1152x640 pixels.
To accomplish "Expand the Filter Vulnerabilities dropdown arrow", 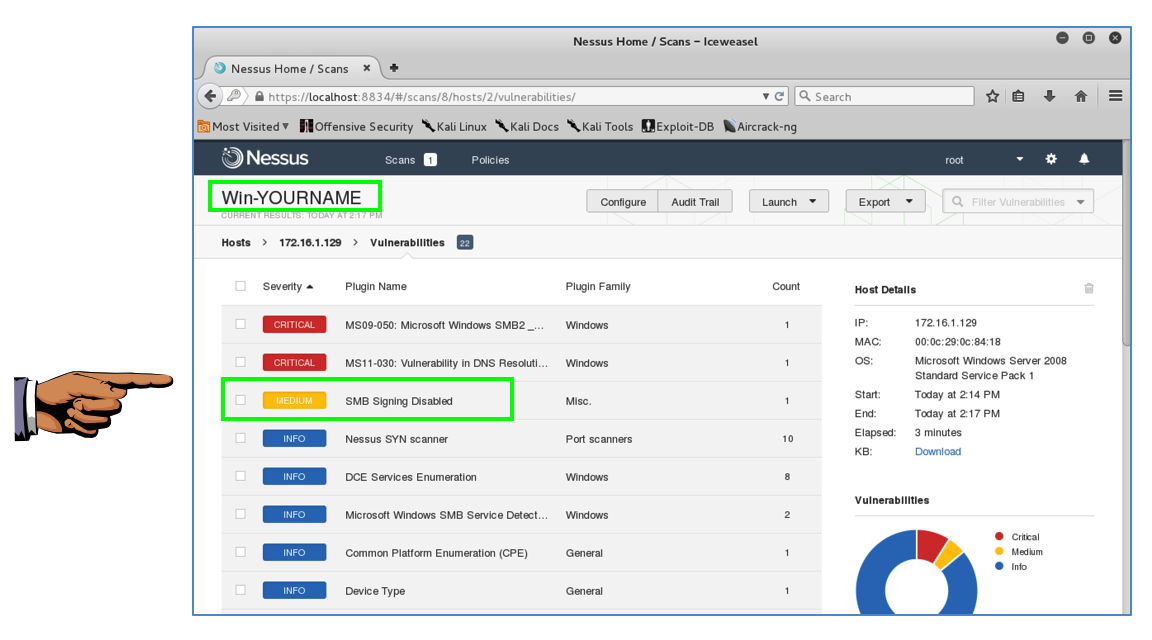I will point(1080,202).
